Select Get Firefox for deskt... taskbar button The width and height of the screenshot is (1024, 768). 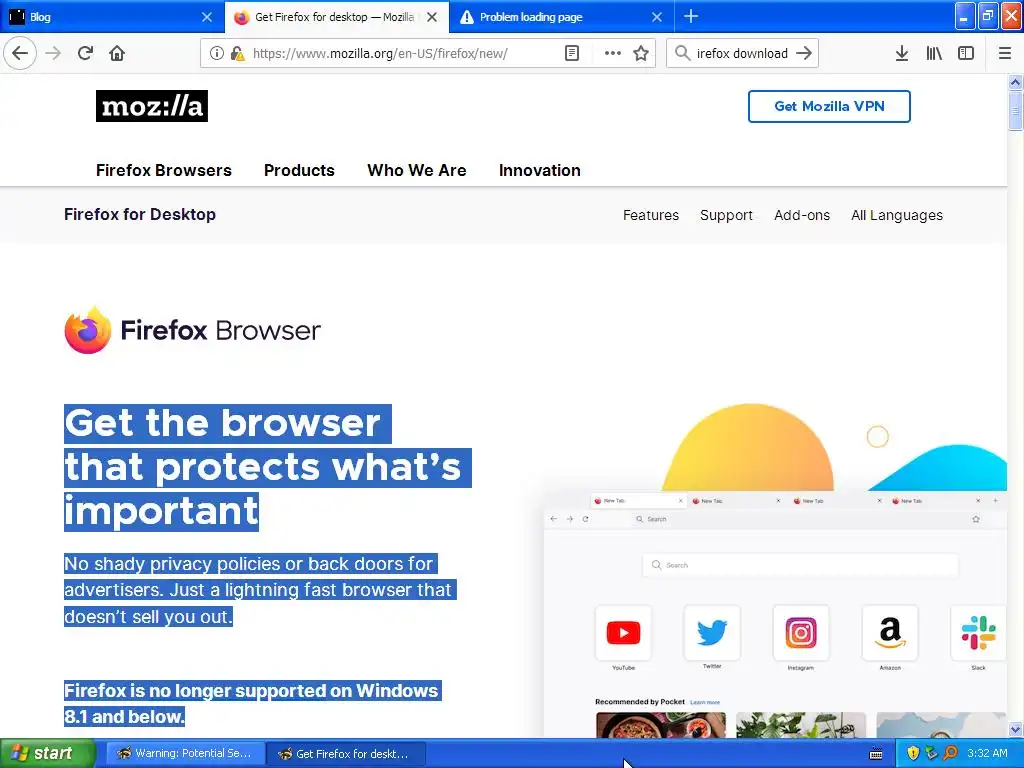(346, 754)
